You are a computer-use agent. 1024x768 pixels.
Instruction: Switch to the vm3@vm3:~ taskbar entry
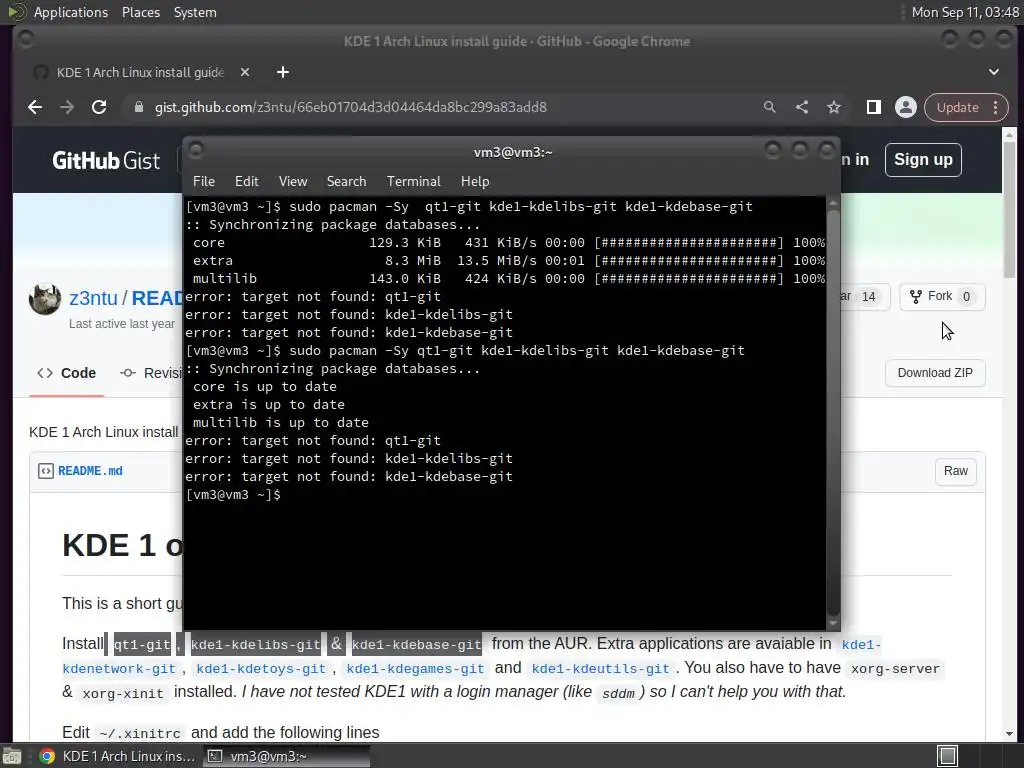[286, 756]
